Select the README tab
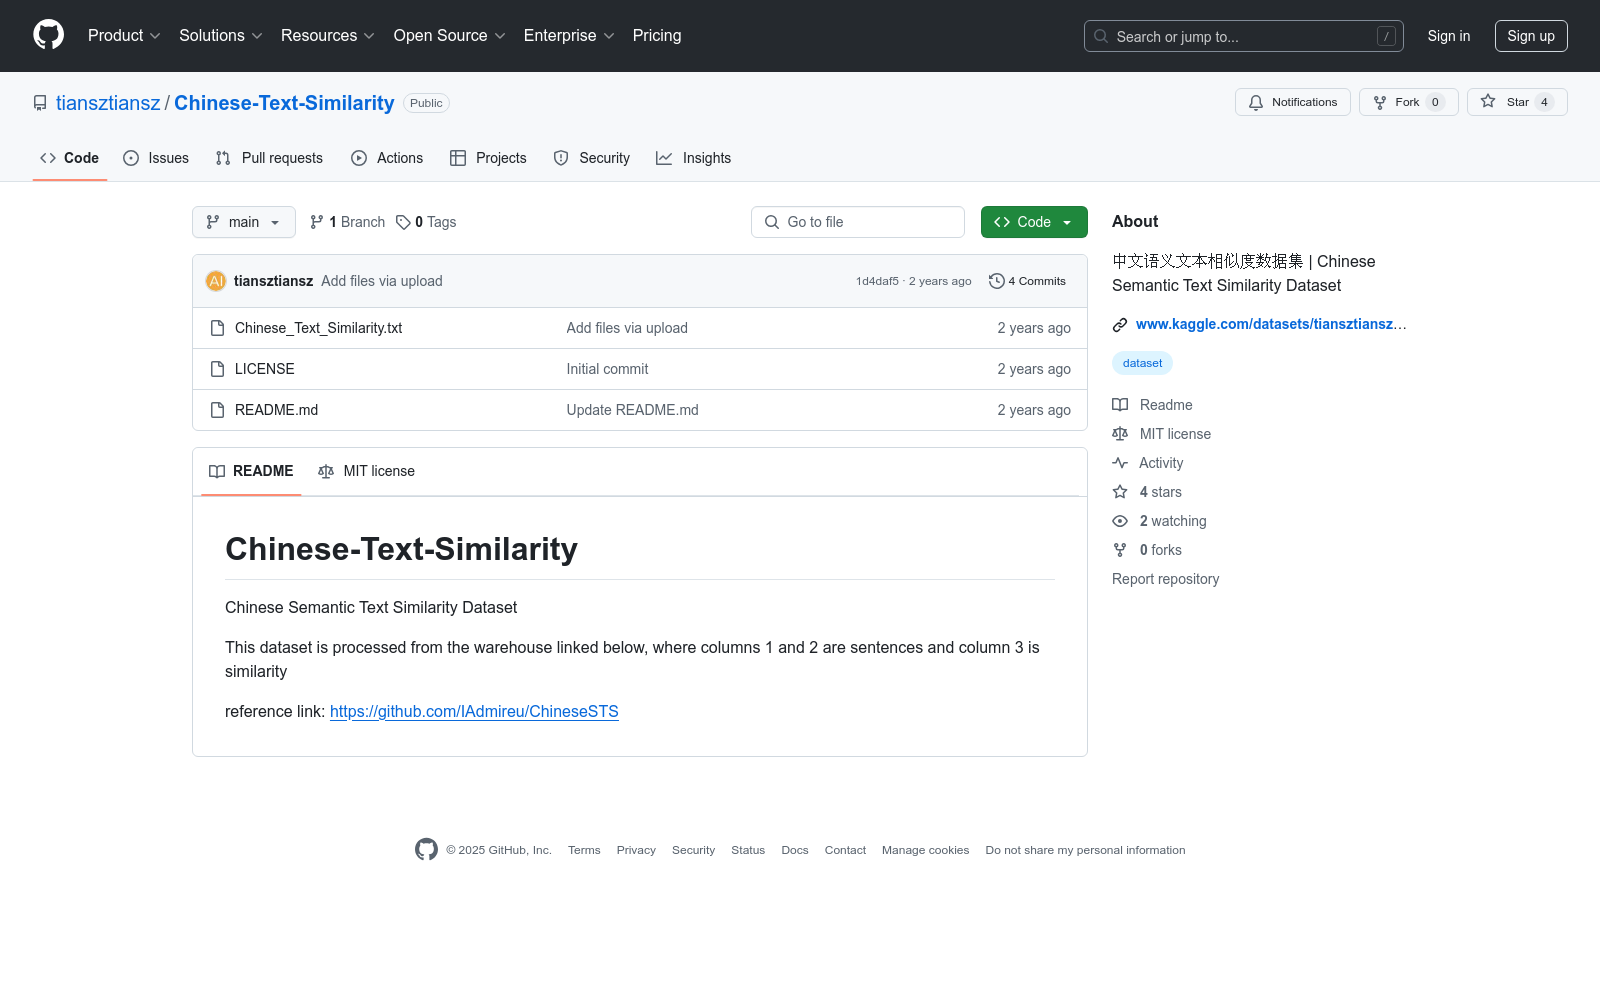 251,471
